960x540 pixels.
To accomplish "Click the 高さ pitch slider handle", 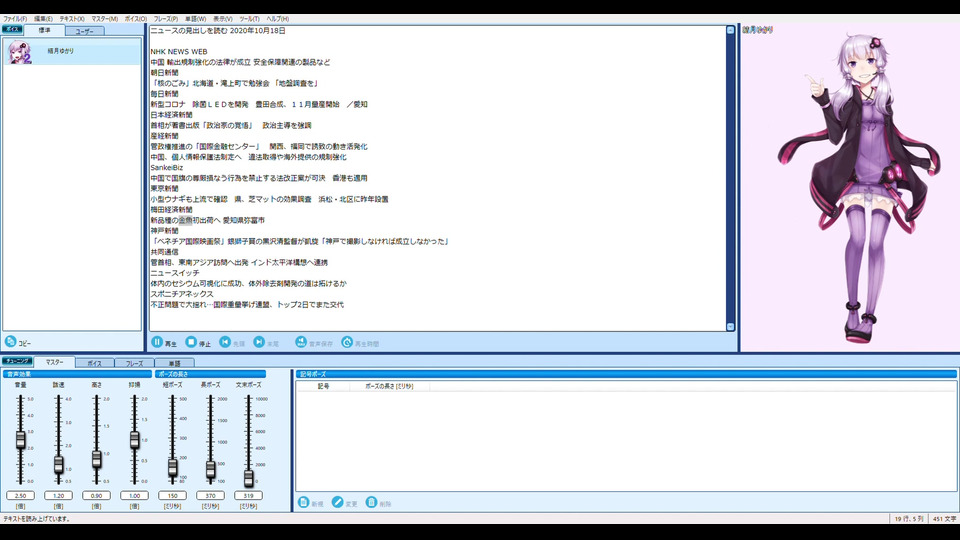I will 96,459.
